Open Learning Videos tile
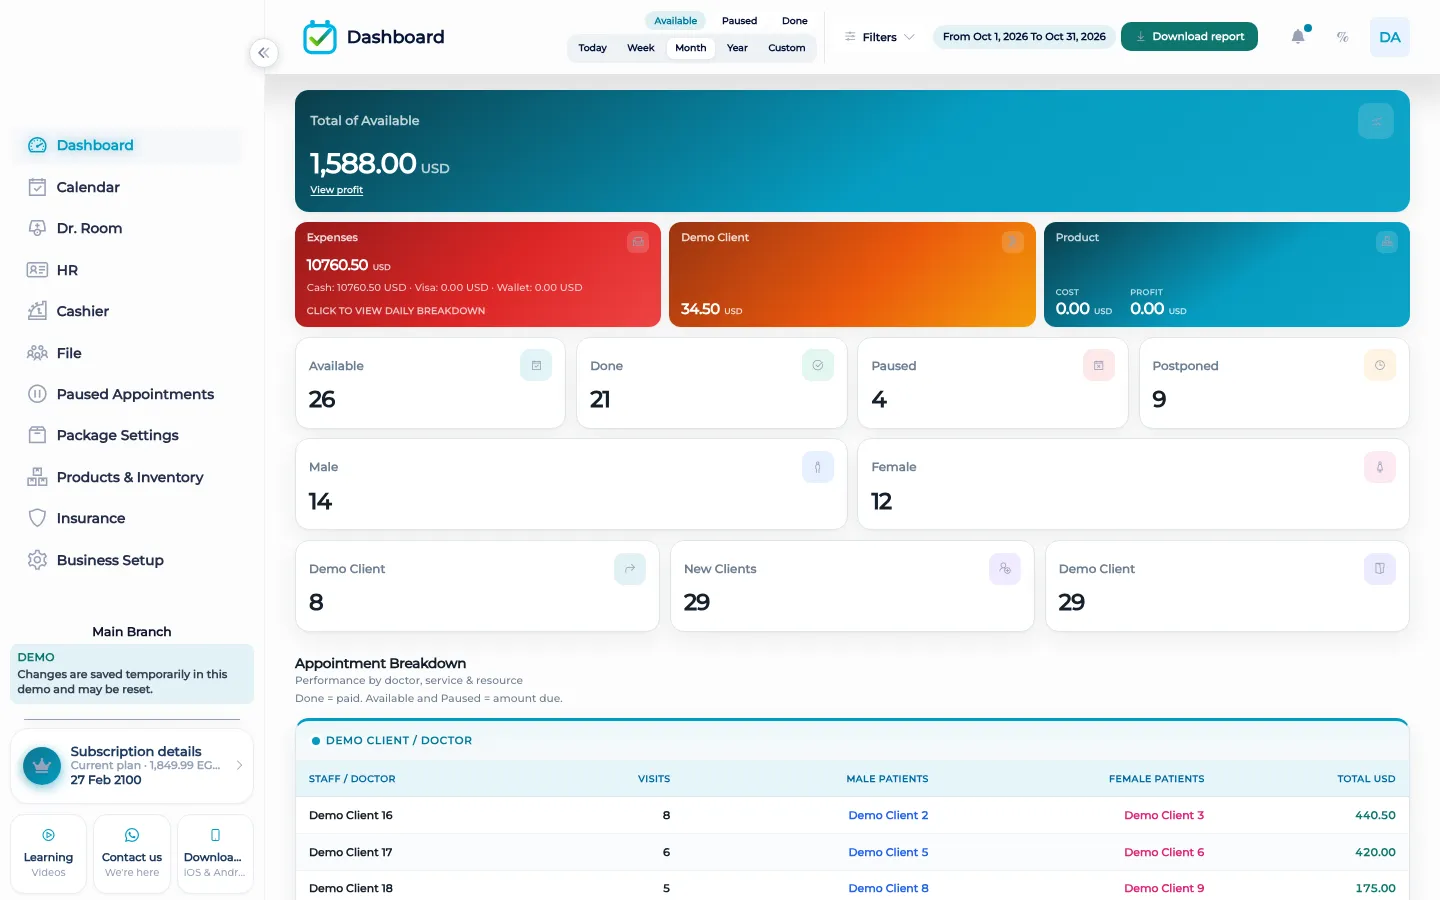1440x900 pixels. (48, 854)
